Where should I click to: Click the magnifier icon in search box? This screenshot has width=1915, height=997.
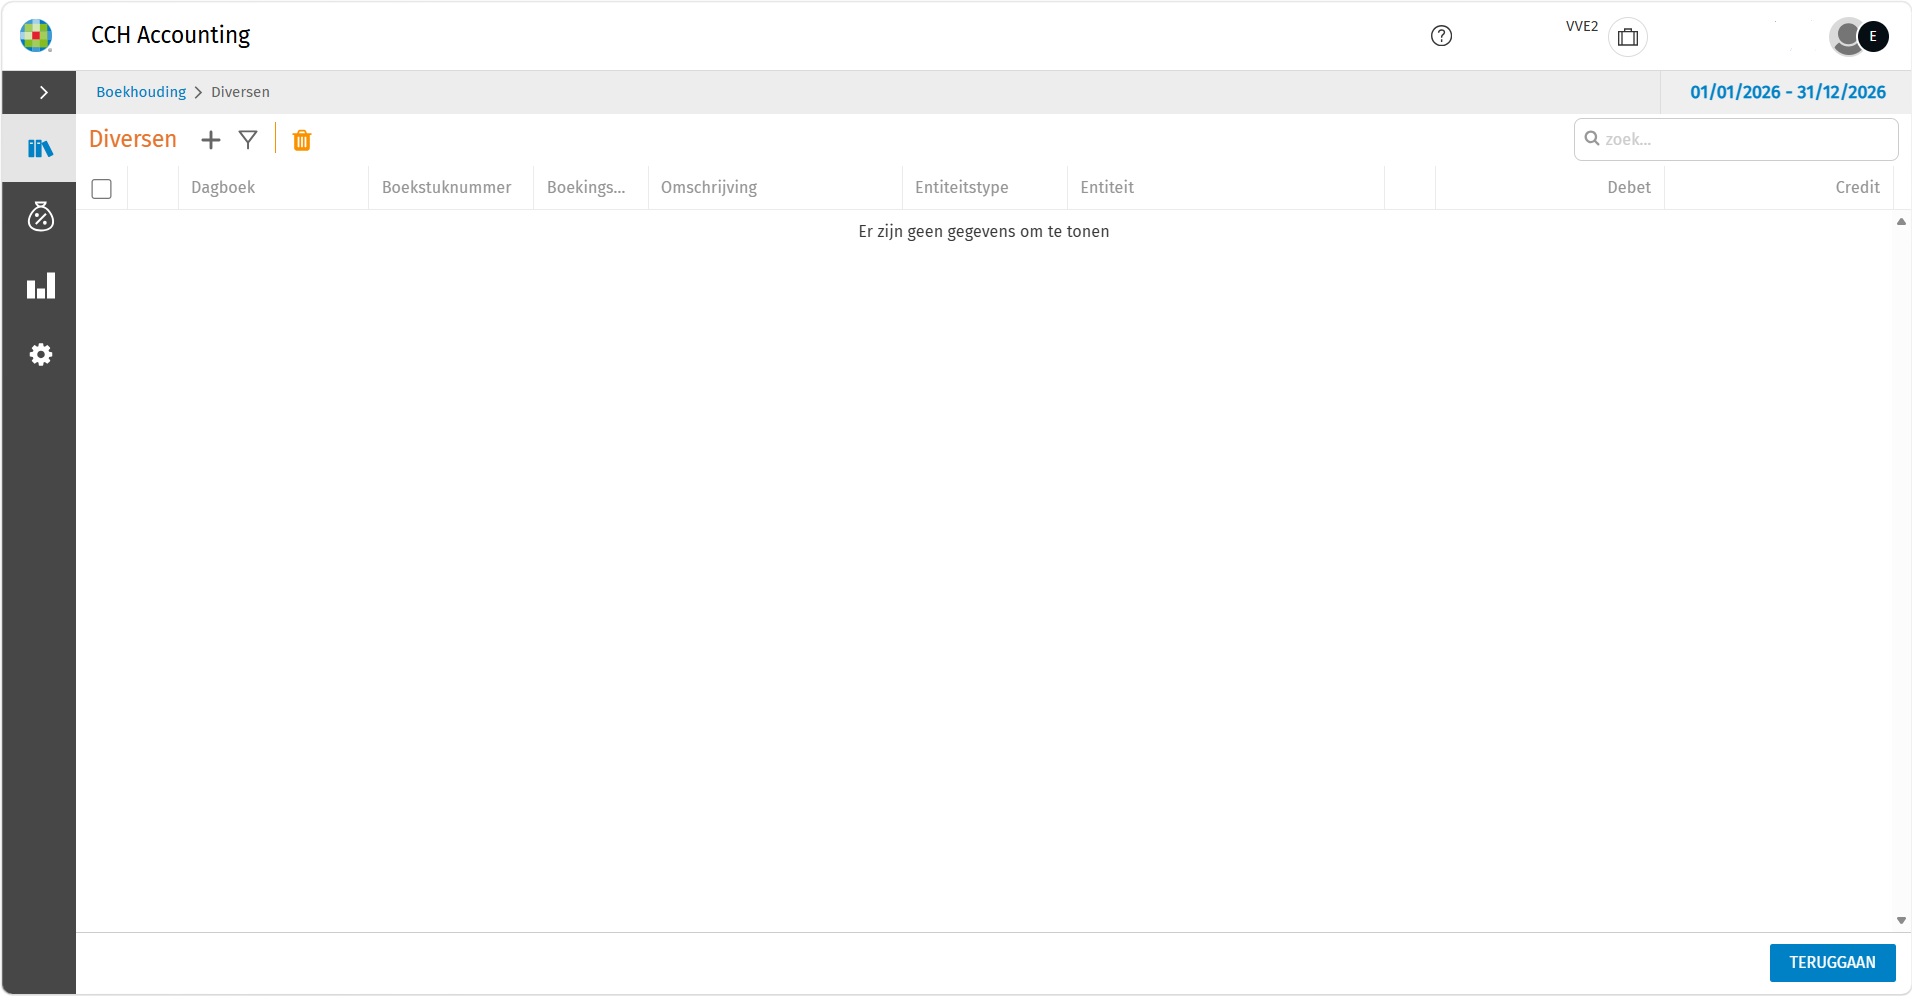[1591, 139]
